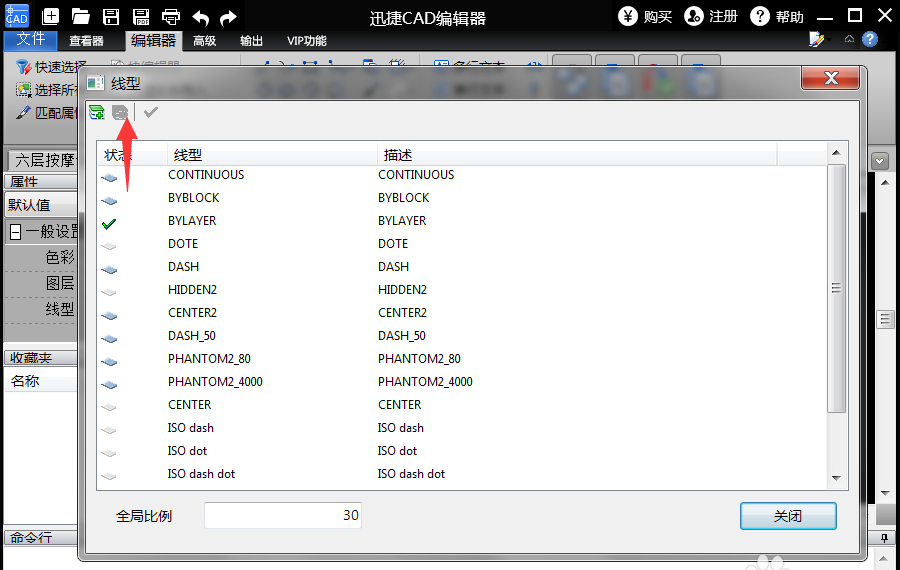Viewport: 900px width, 570px height.
Task: Select the BYBLOCK linetype name
Action: pos(193,197)
